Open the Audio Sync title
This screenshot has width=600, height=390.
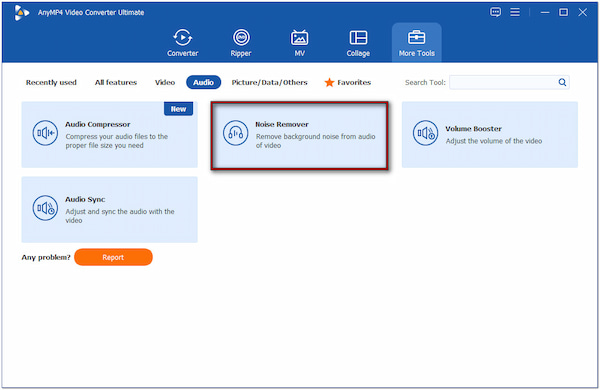(85, 199)
